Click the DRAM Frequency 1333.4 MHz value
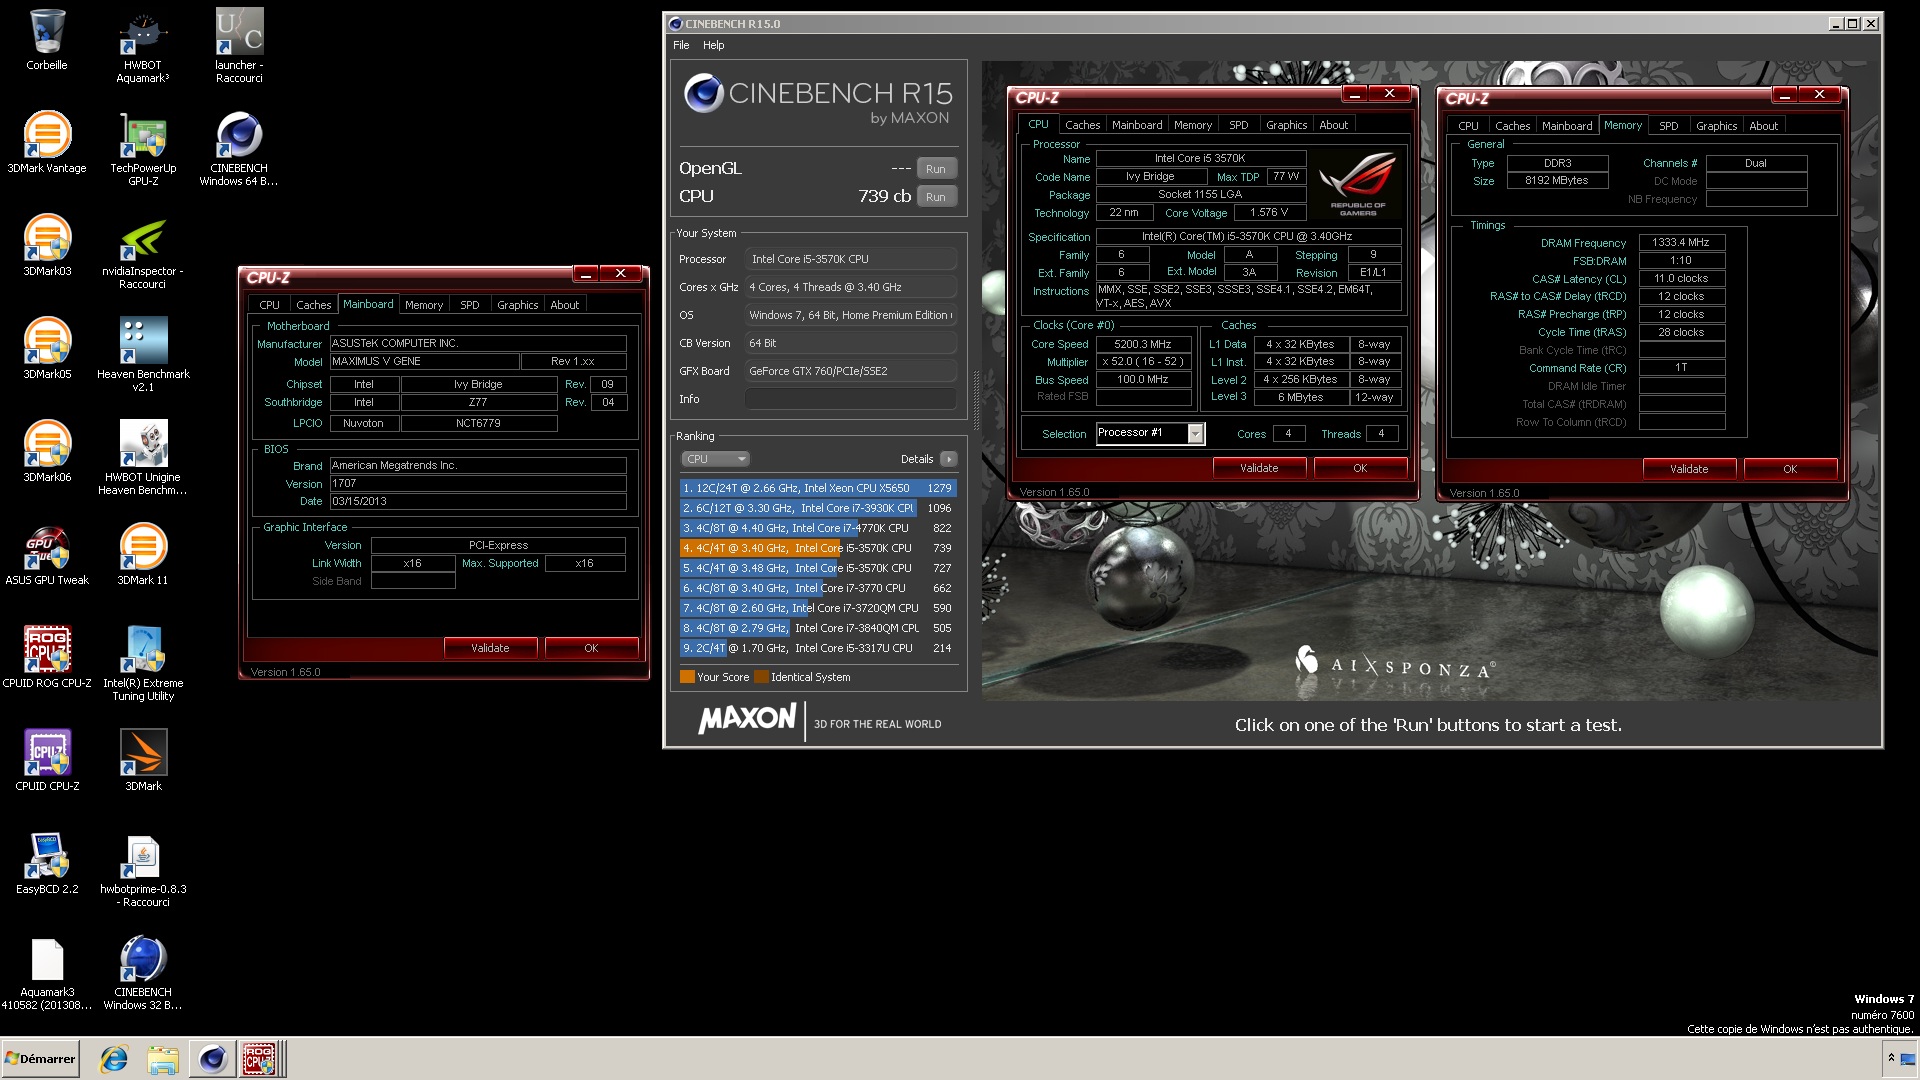 tap(1681, 243)
